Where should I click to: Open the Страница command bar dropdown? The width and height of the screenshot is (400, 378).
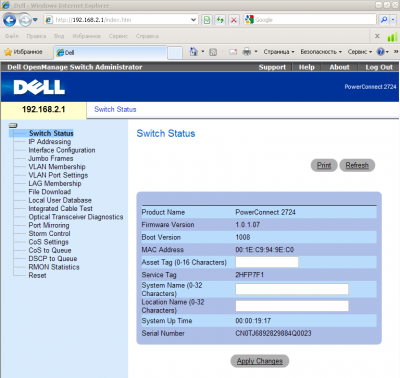click(279, 52)
